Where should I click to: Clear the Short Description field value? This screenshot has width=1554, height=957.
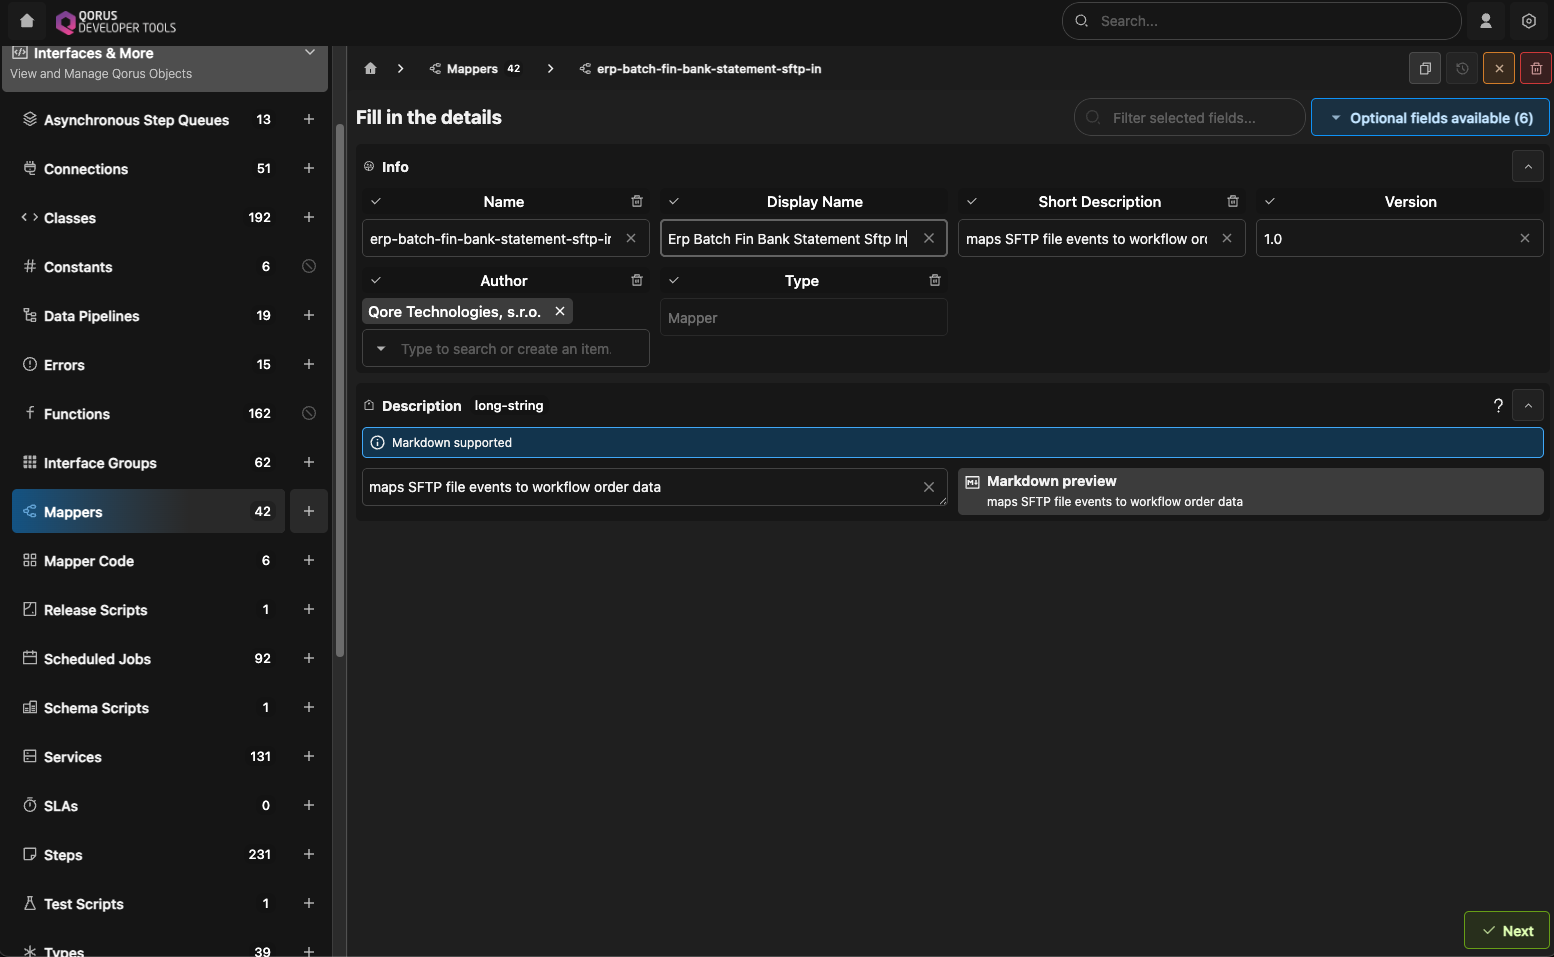point(1227,238)
